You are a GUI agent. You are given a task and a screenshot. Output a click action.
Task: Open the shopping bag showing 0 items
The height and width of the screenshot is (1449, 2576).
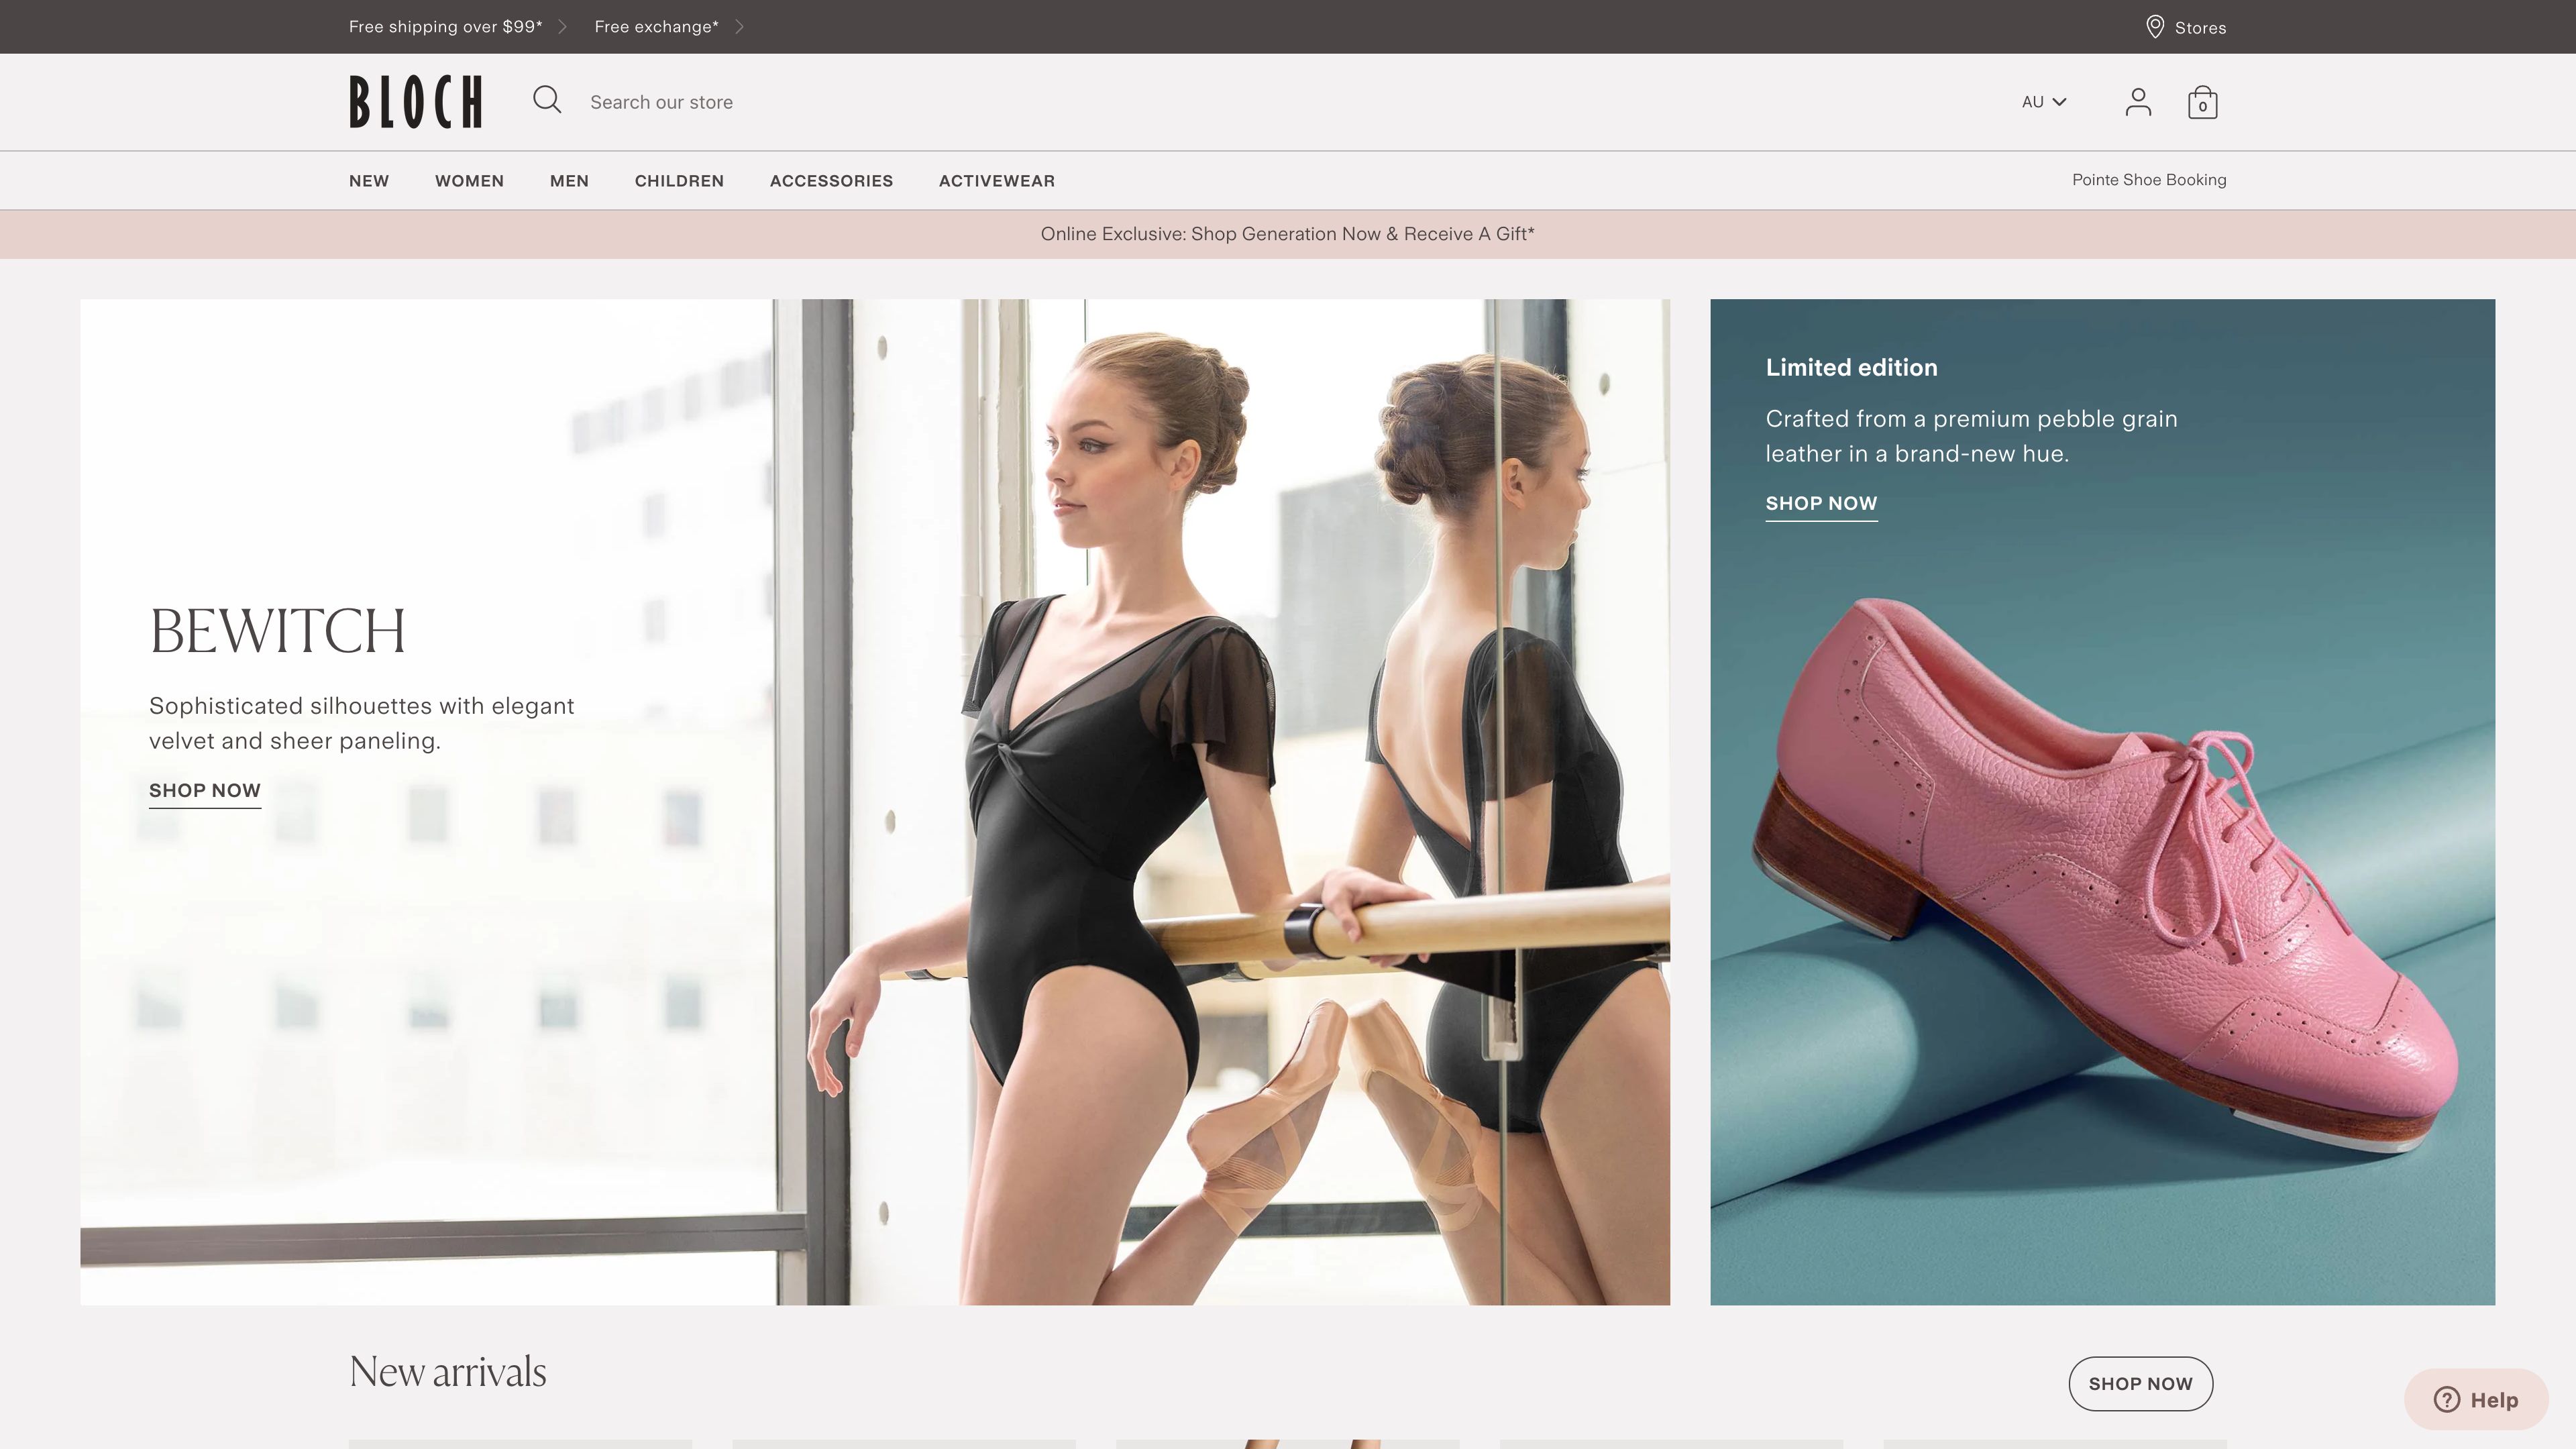(x=2203, y=101)
